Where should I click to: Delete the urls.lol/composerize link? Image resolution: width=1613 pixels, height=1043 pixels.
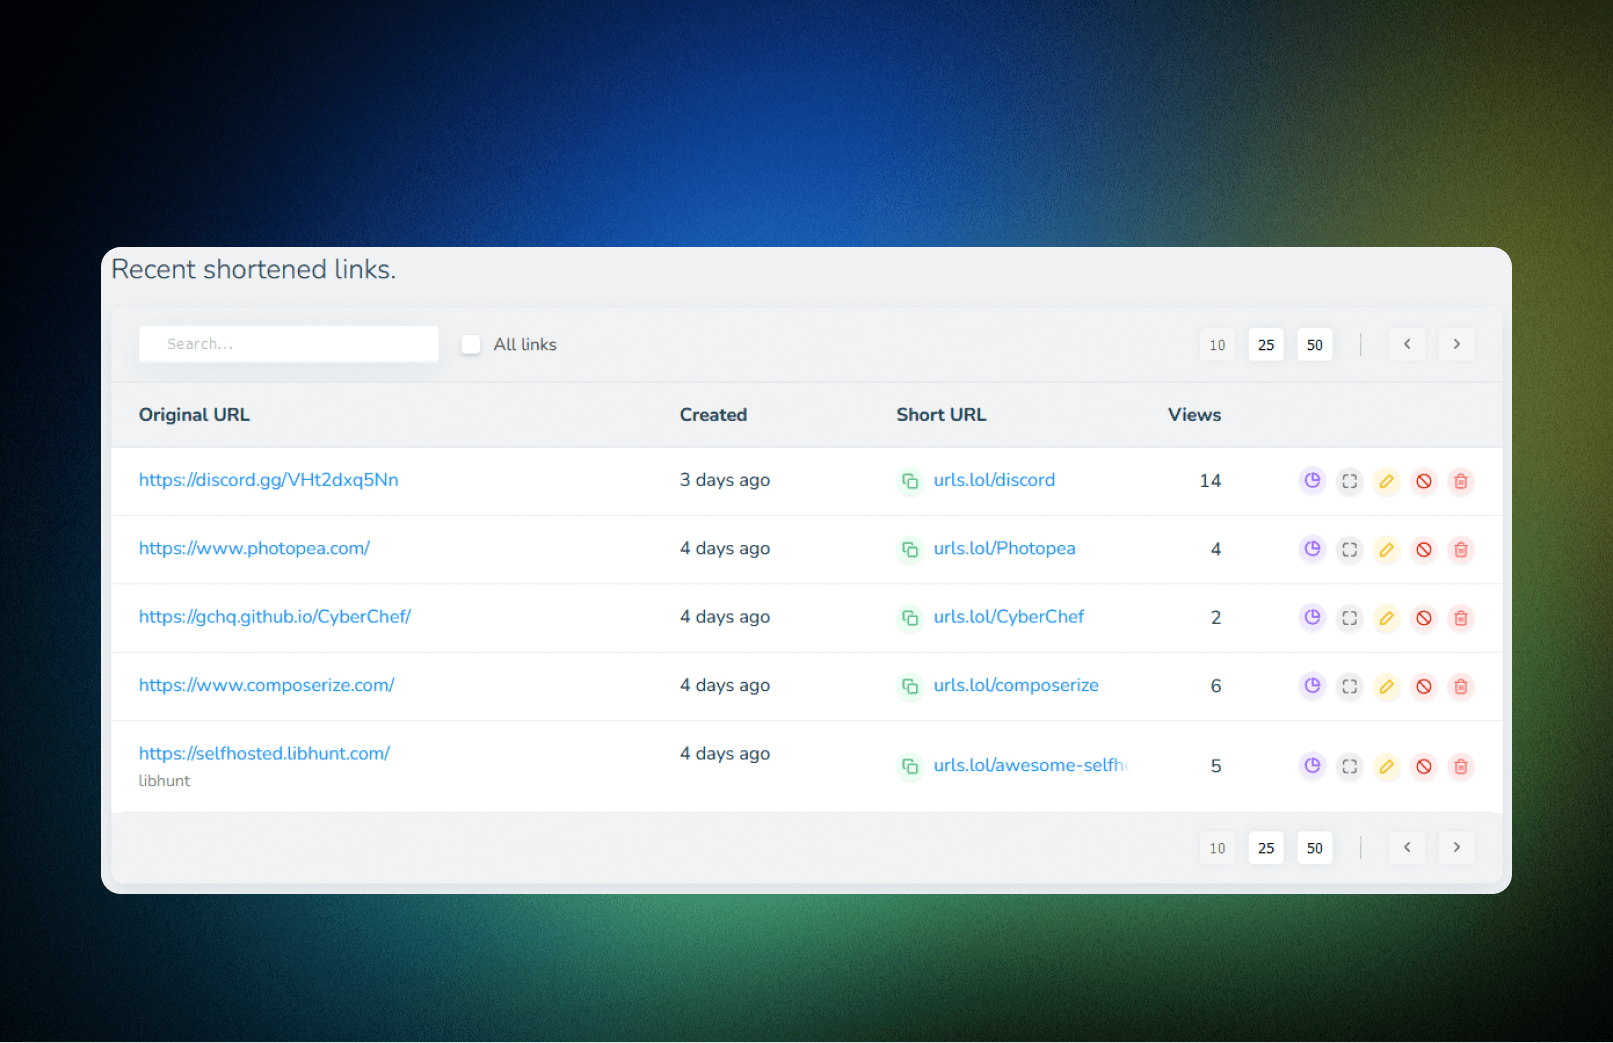(1461, 686)
